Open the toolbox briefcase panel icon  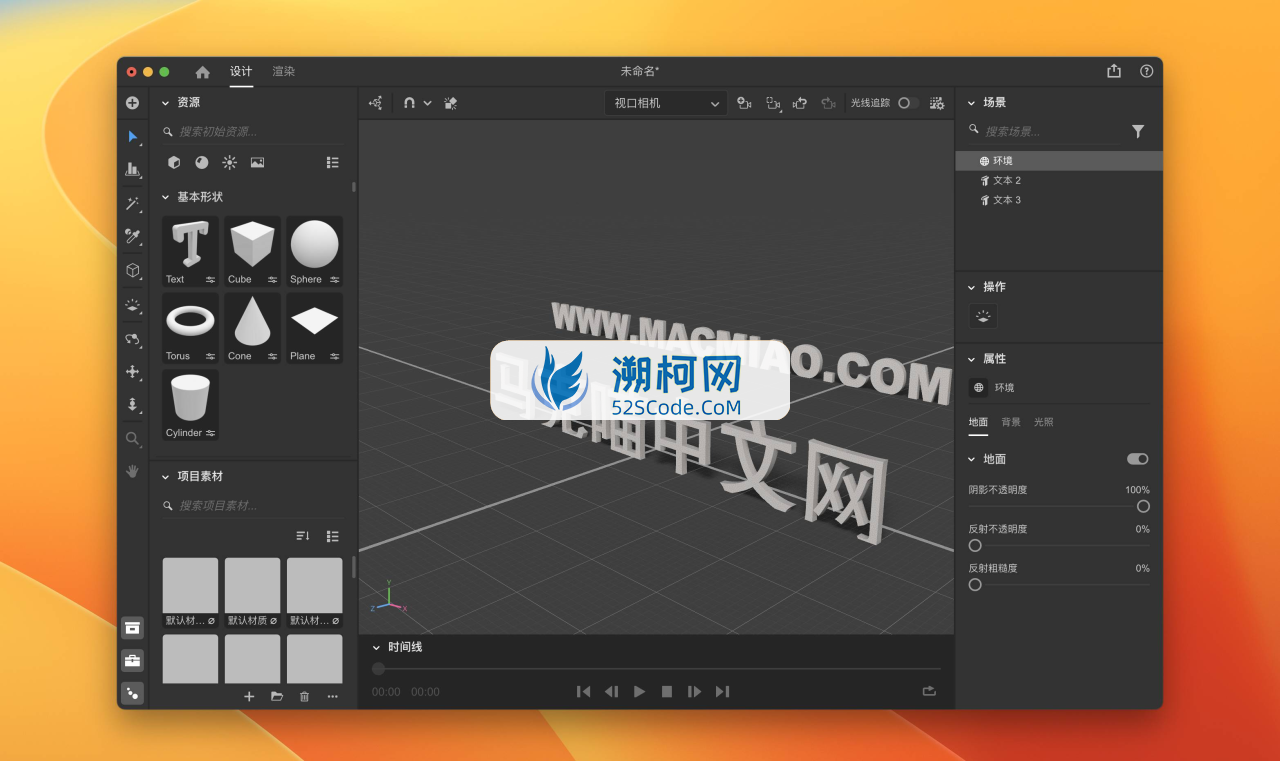(x=132, y=661)
